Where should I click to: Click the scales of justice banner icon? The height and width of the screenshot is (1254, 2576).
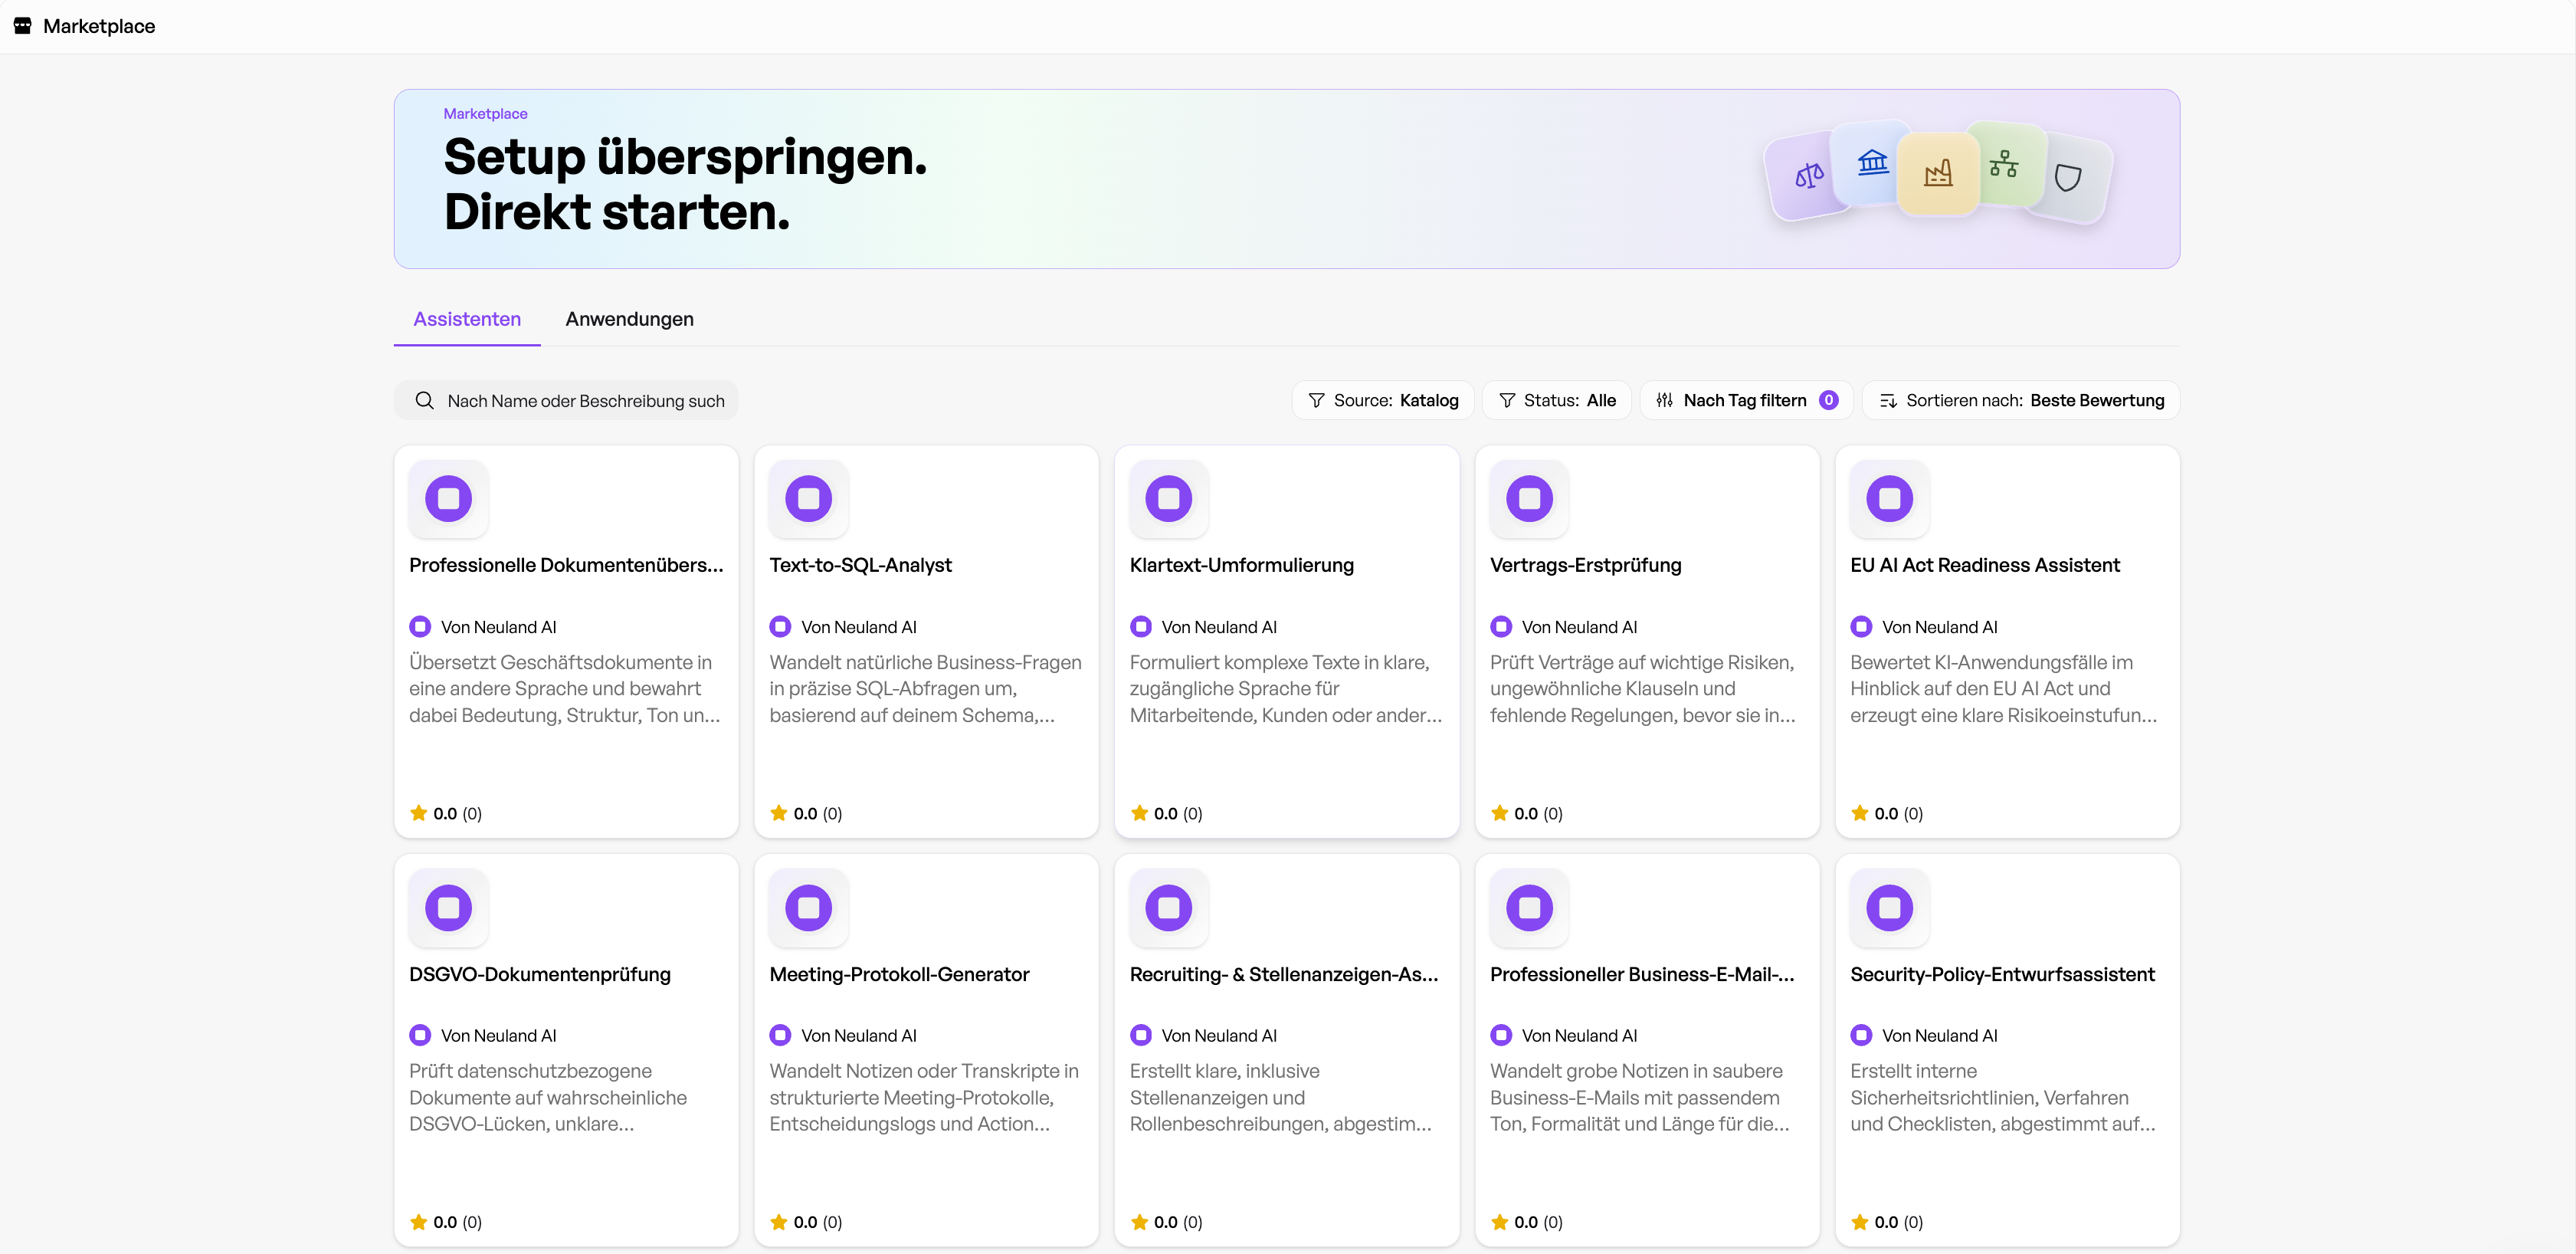click(1808, 176)
